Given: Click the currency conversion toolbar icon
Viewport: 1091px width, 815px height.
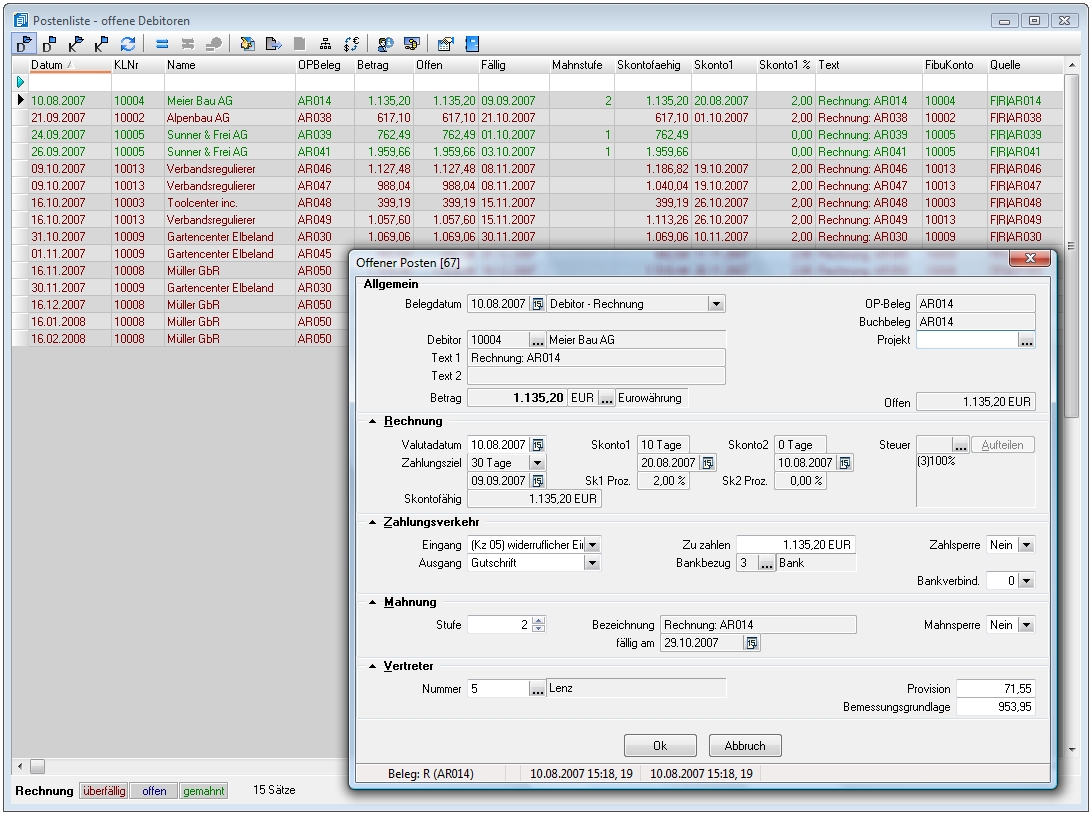Looking at the screenshot, I should click(x=351, y=44).
